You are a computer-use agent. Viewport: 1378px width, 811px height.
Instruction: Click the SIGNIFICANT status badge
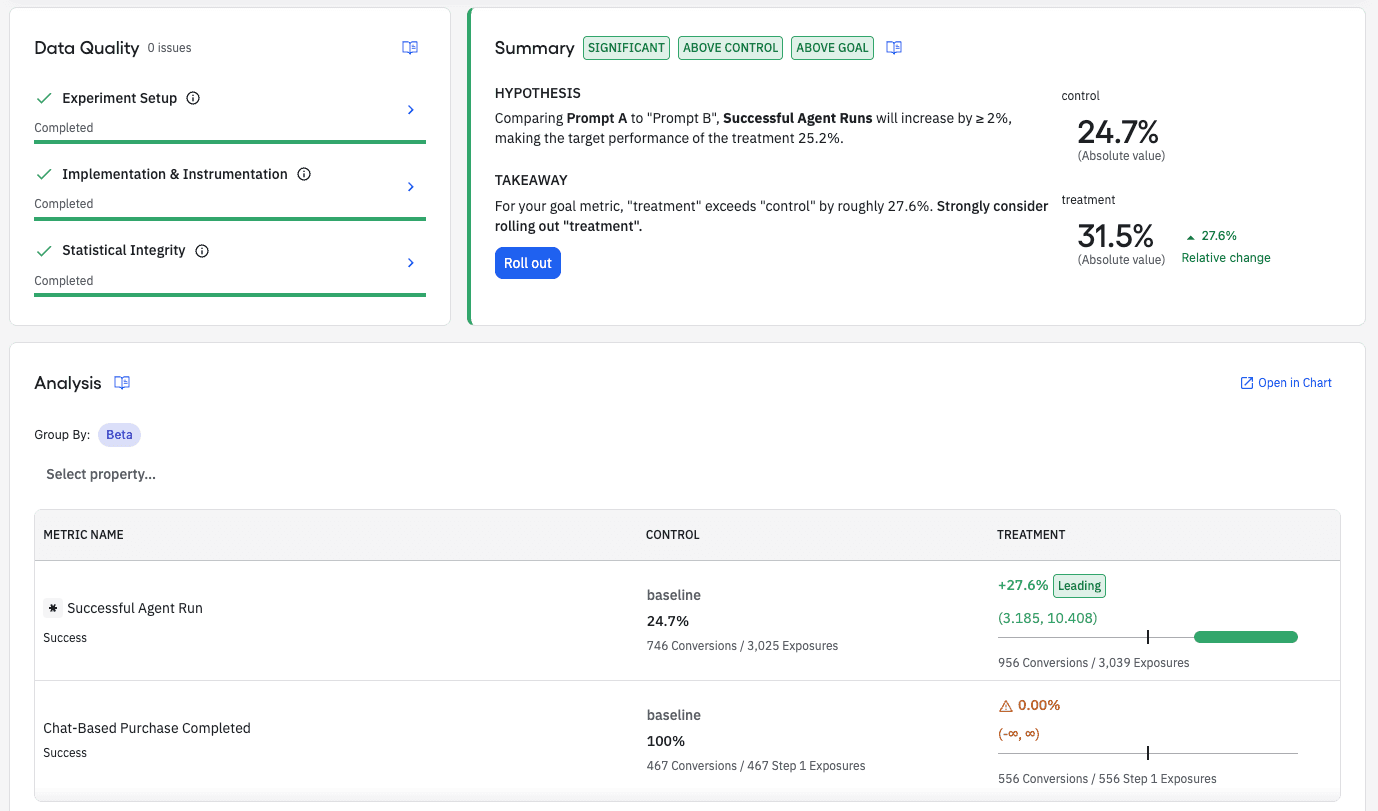[x=626, y=48]
